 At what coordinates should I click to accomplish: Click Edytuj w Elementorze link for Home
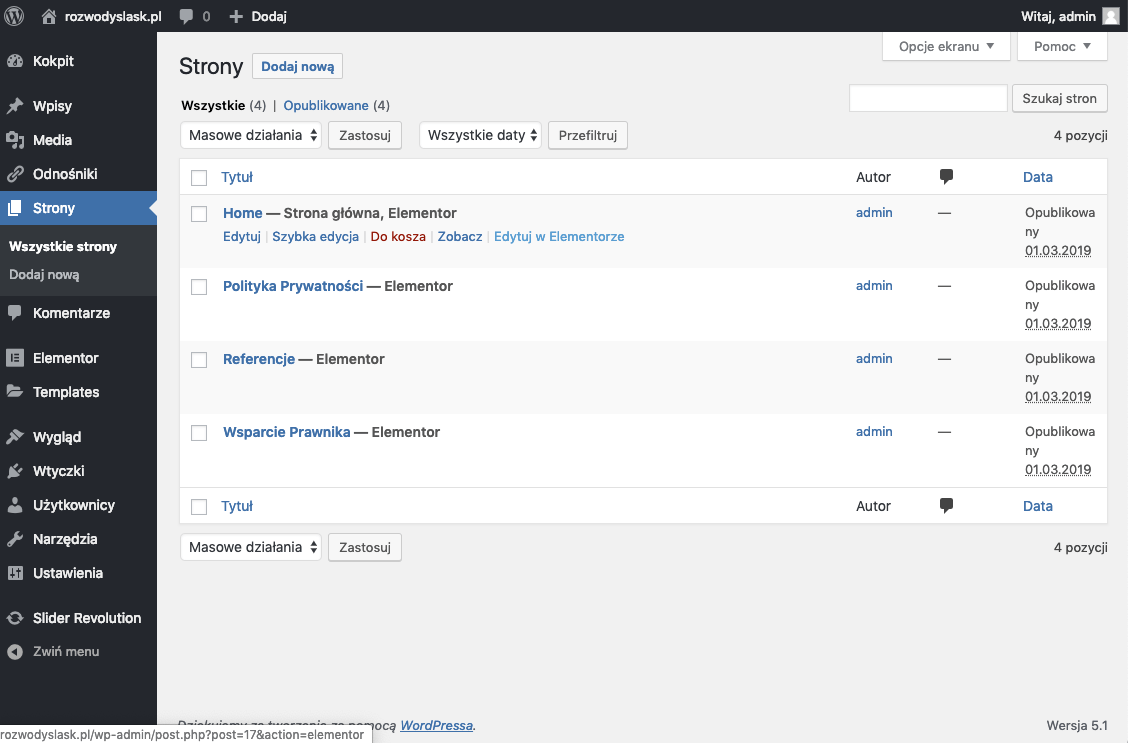[x=559, y=237]
